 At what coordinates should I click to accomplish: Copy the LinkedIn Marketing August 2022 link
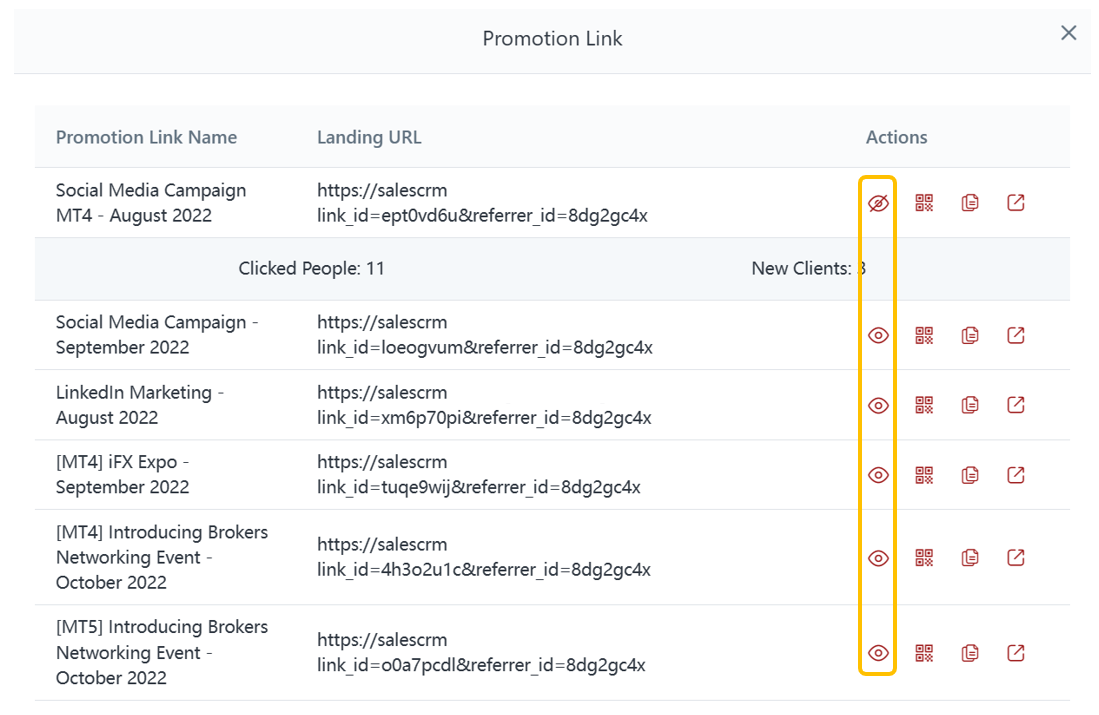coord(970,405)
